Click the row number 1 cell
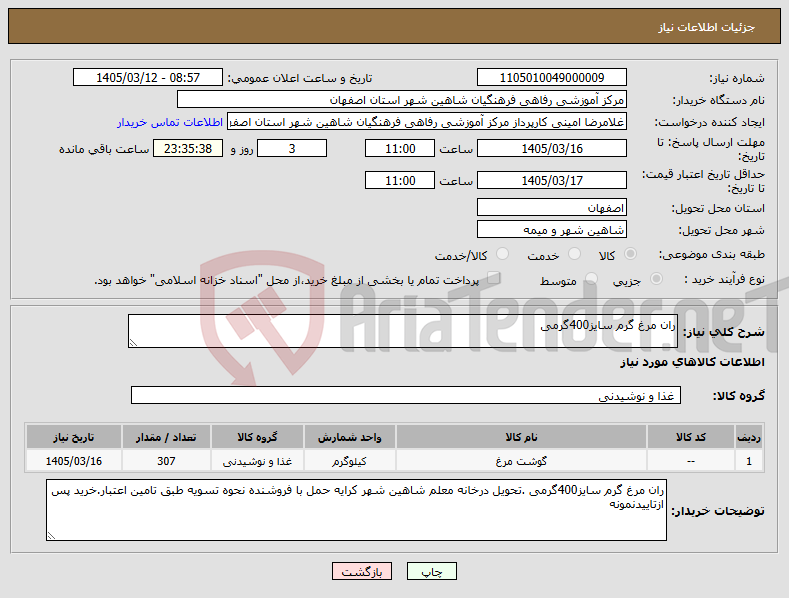This screenshot has width=789, height=598. [749, 461]
